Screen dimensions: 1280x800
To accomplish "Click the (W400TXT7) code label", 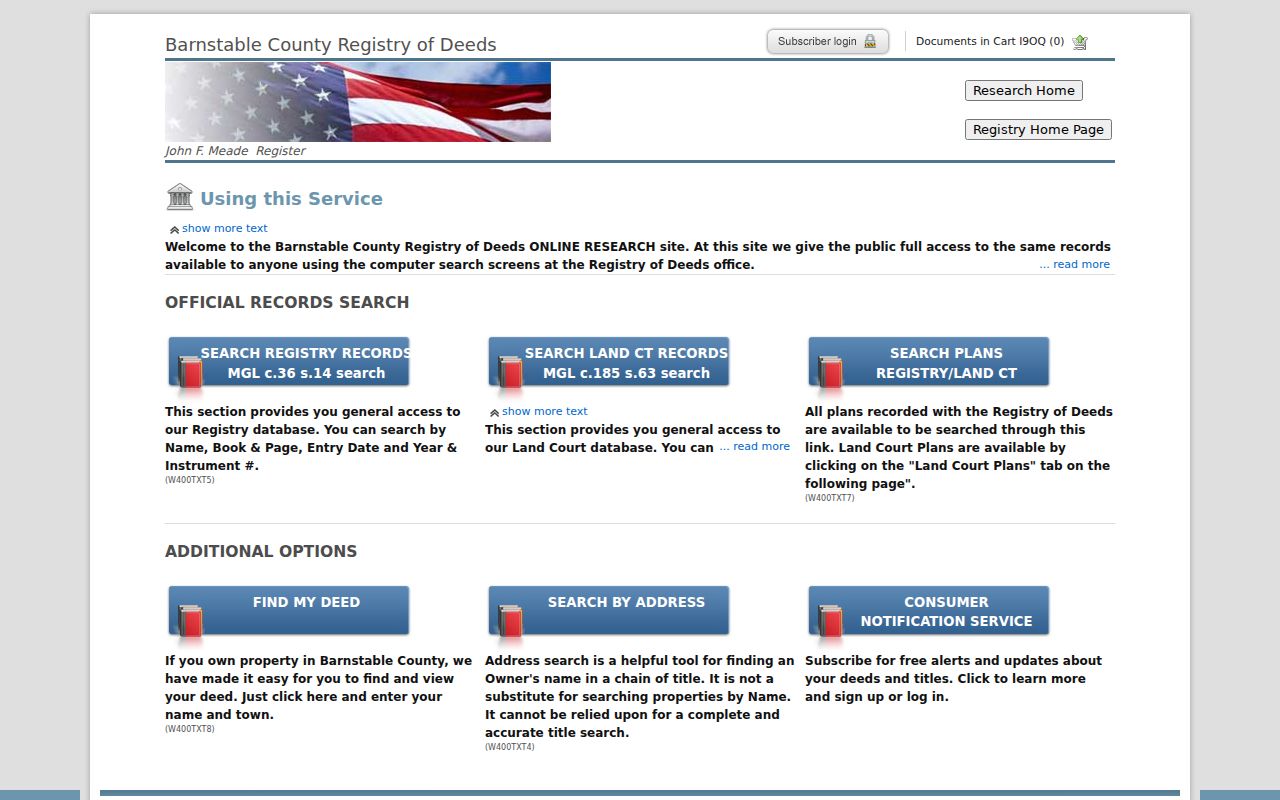I will (x=830, y=498).
